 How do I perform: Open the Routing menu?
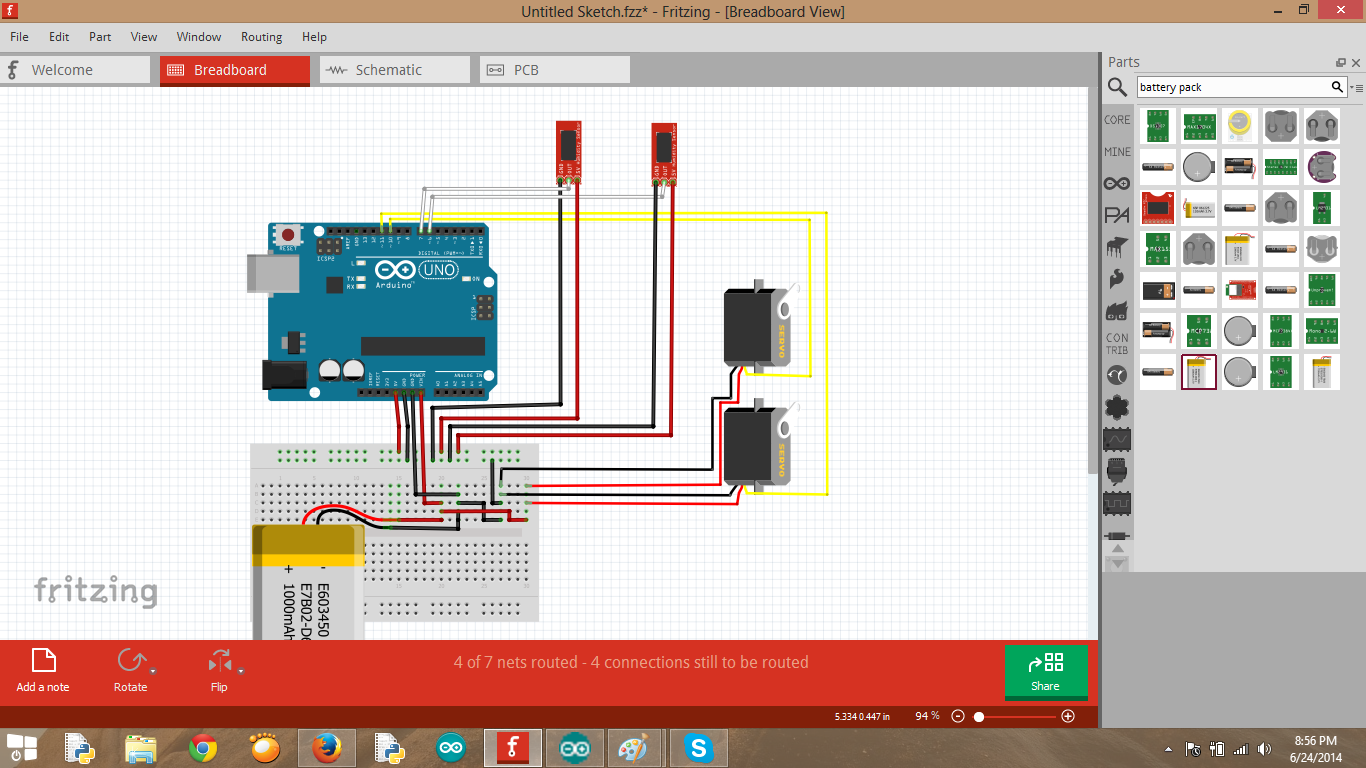point(261,37)
